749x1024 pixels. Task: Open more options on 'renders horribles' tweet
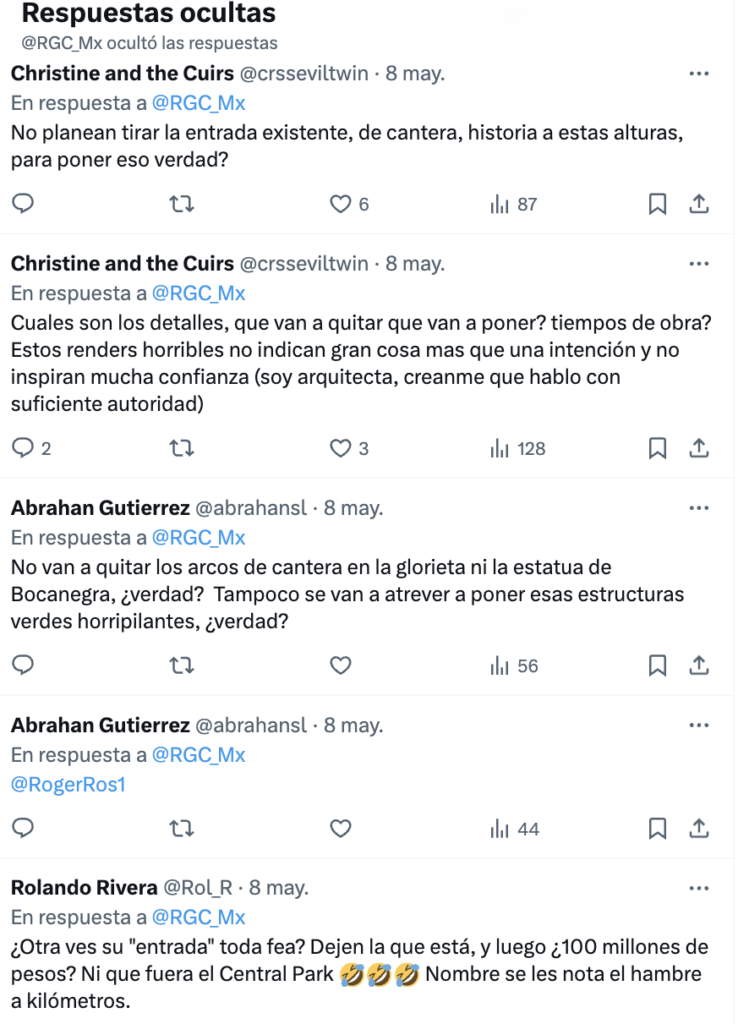[x=699, y=264]
